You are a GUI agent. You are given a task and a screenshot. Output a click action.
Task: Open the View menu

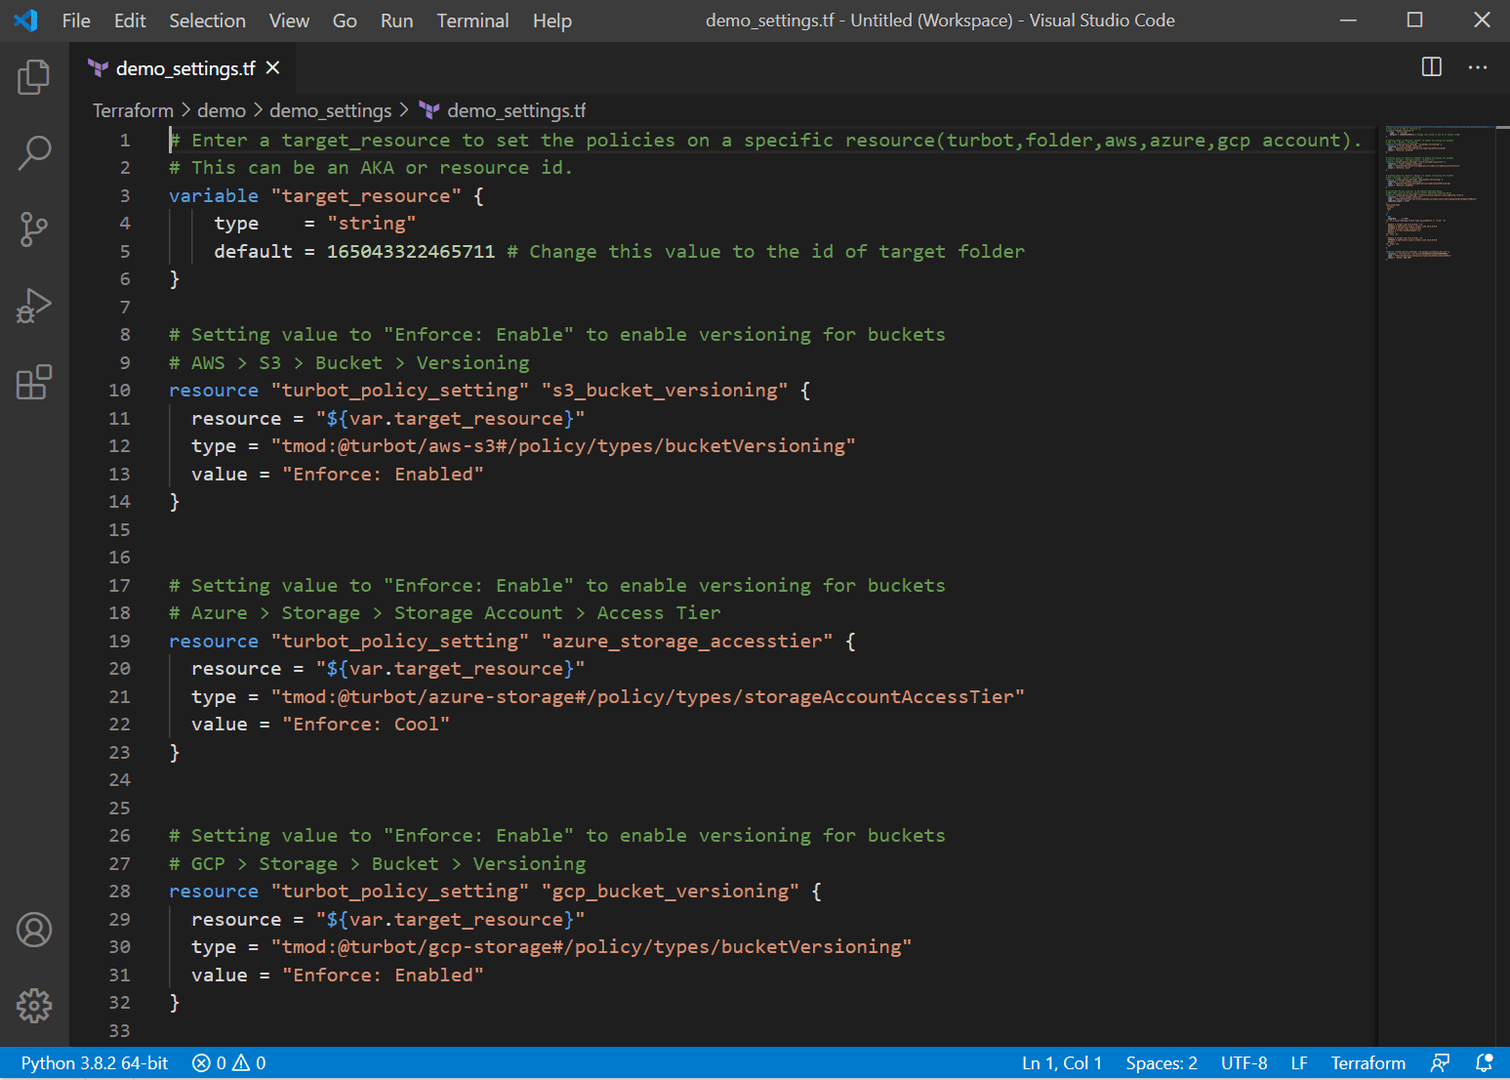289,20
